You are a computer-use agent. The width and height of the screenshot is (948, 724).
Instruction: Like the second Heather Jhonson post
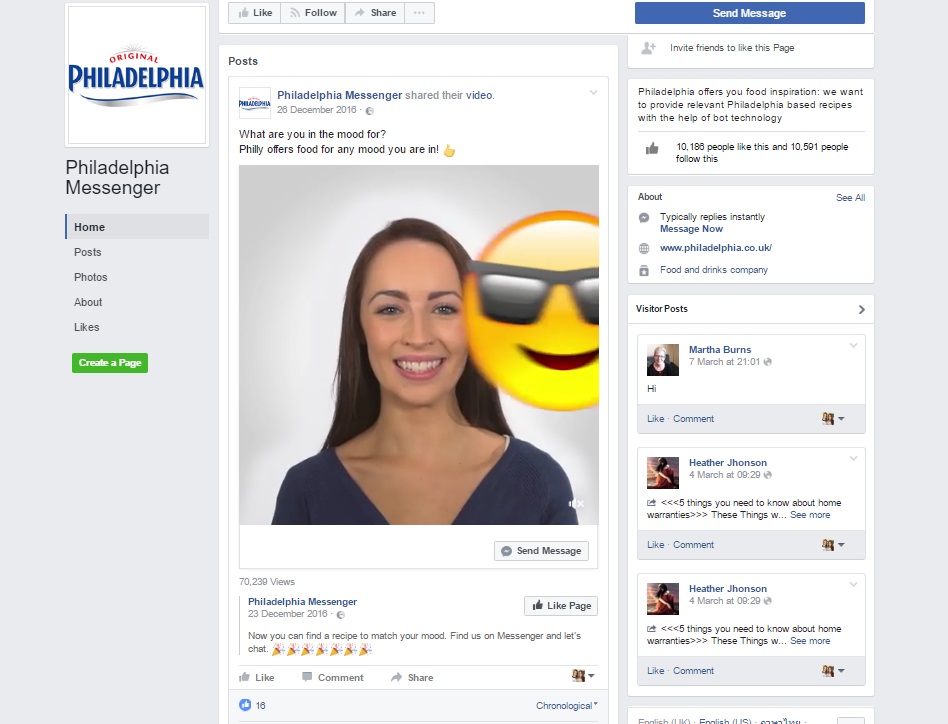coord(655,671)
